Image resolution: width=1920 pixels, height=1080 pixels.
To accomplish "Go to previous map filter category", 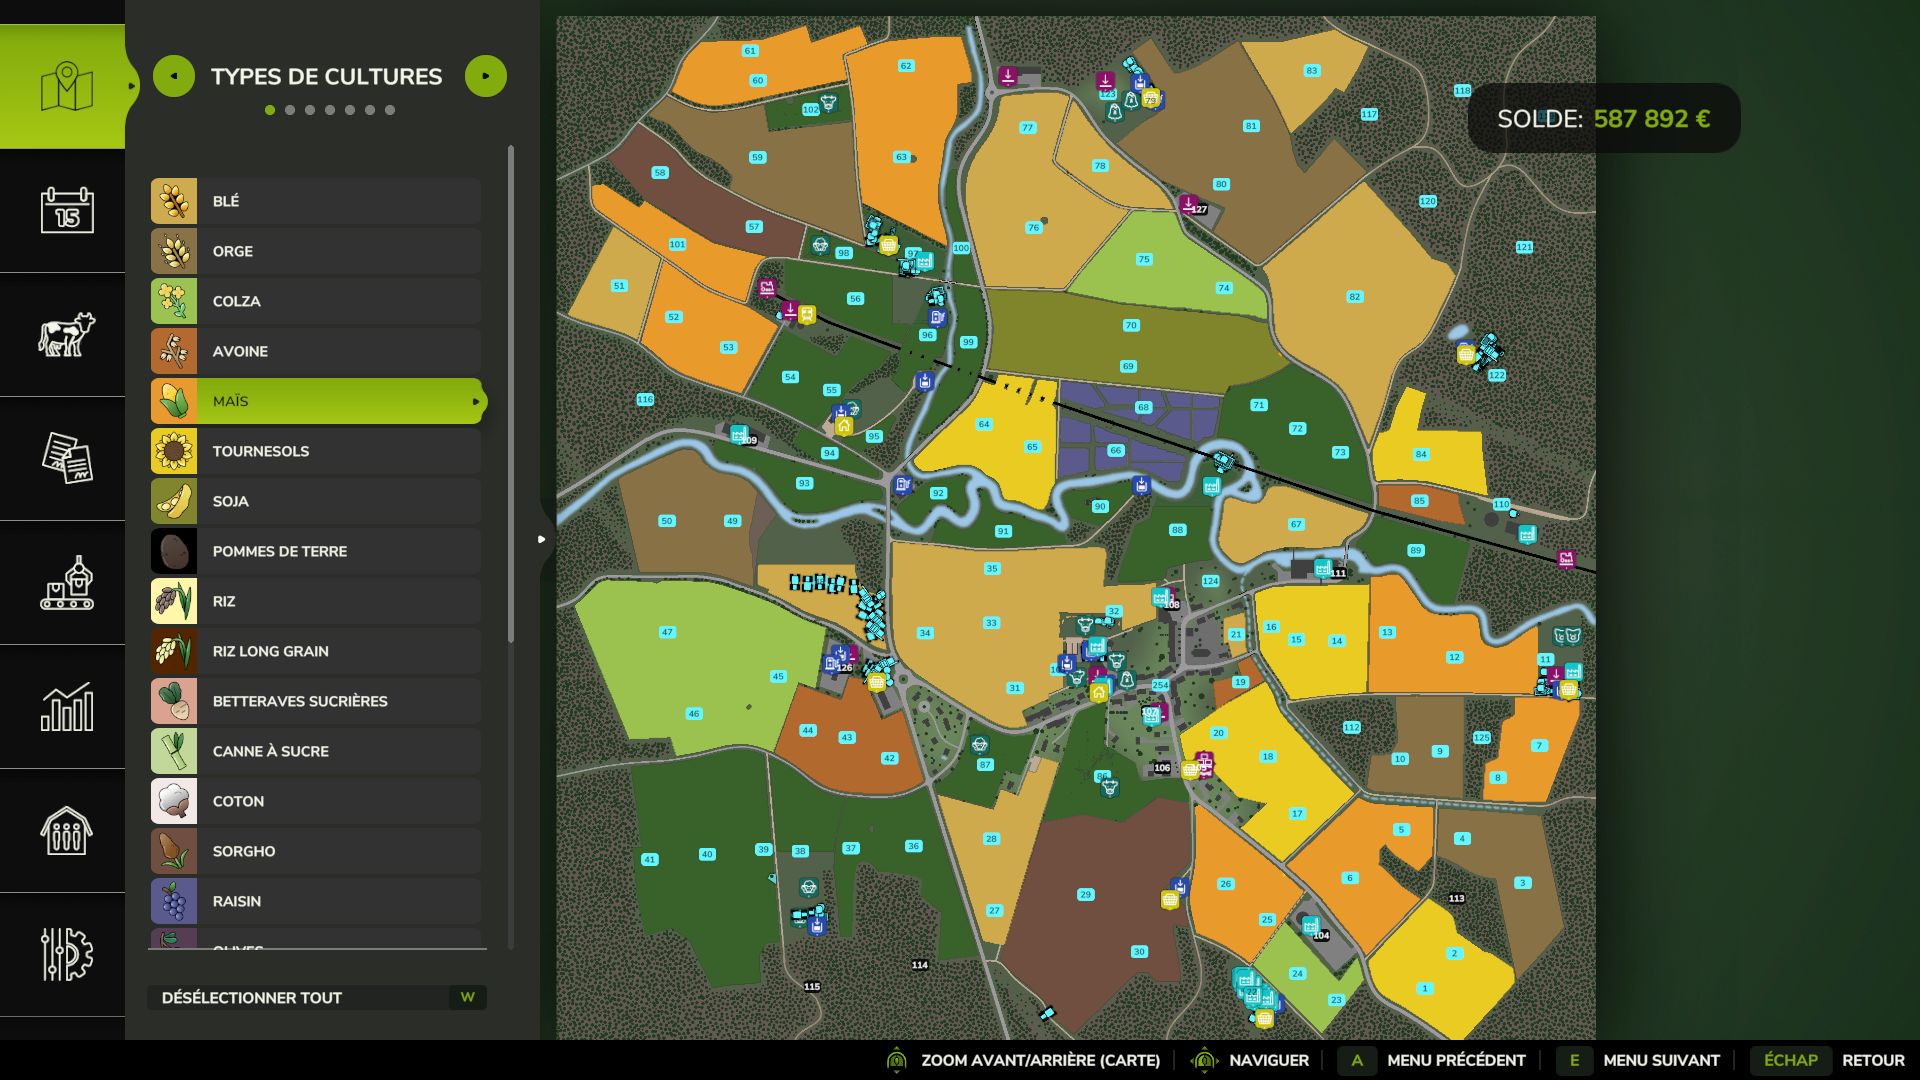I will tap(174, 76).
